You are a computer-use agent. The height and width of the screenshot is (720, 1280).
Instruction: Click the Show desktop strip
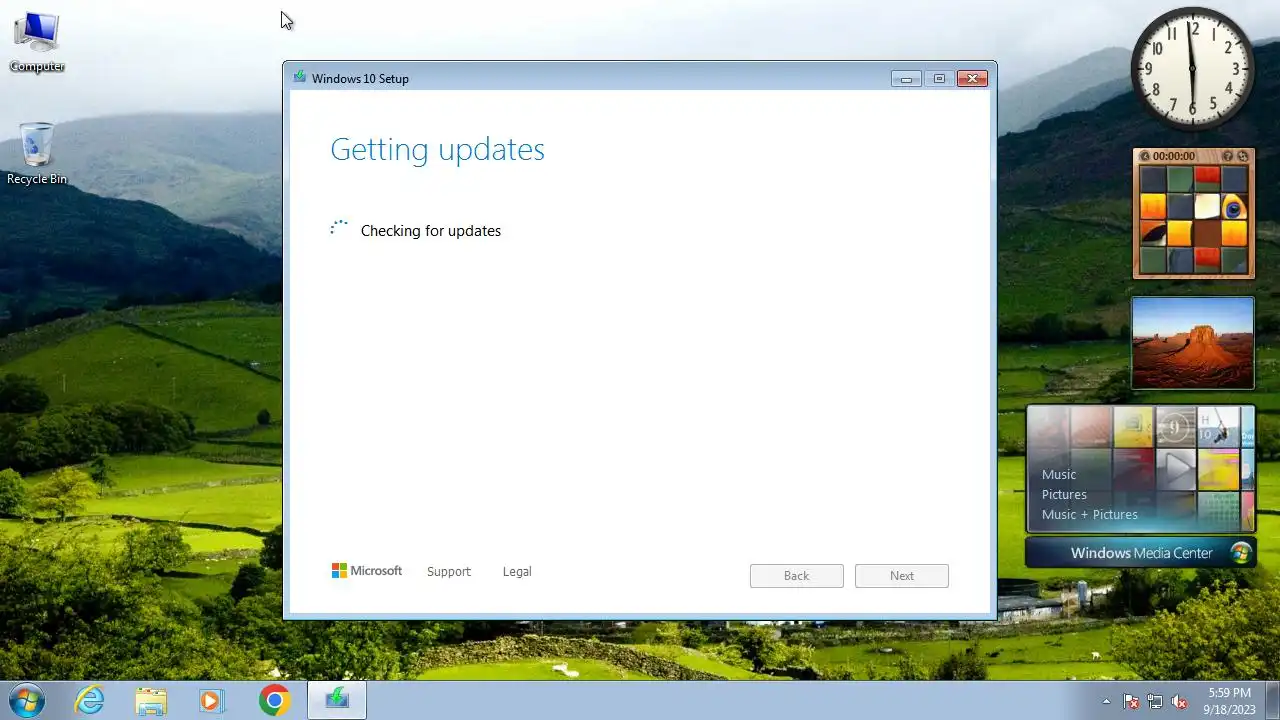(x=1272, y=701)
